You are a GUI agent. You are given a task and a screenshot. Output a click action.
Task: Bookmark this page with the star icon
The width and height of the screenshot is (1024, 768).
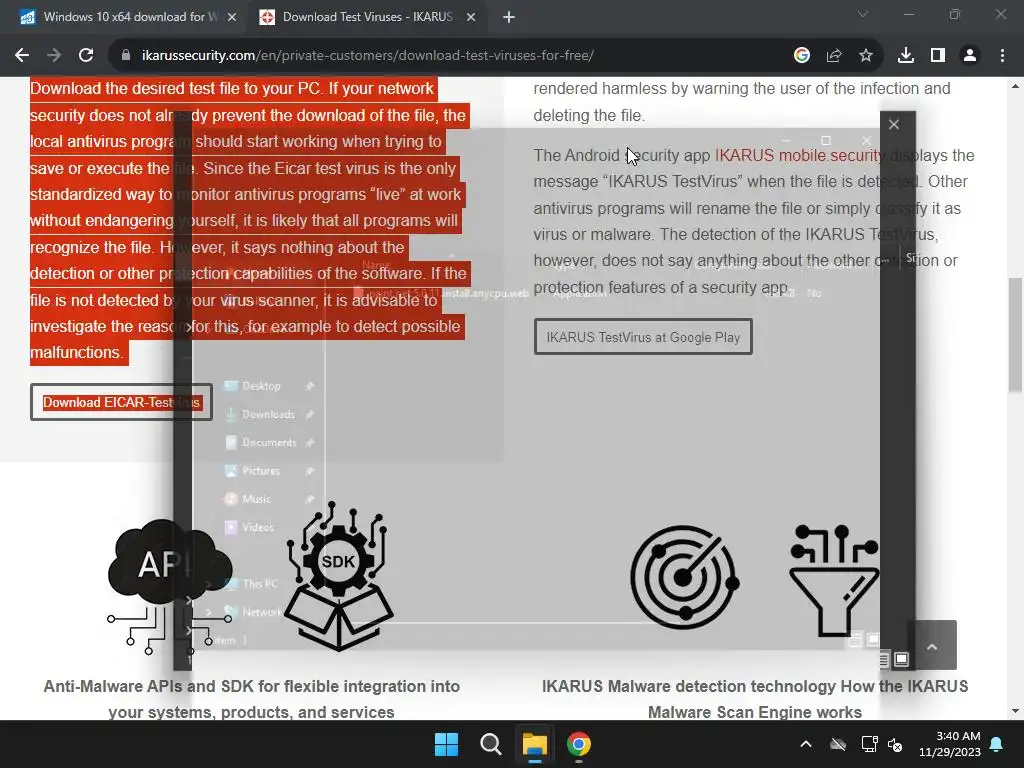coord(866,56)
